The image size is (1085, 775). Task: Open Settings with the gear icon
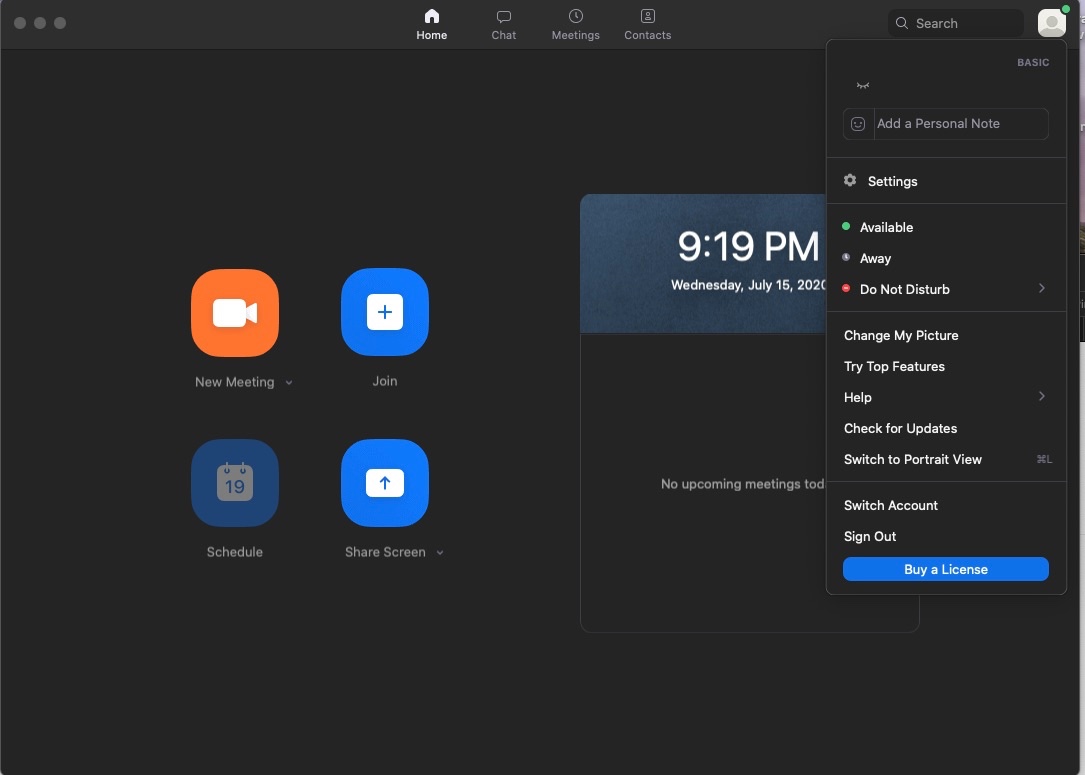pos(851,181)
